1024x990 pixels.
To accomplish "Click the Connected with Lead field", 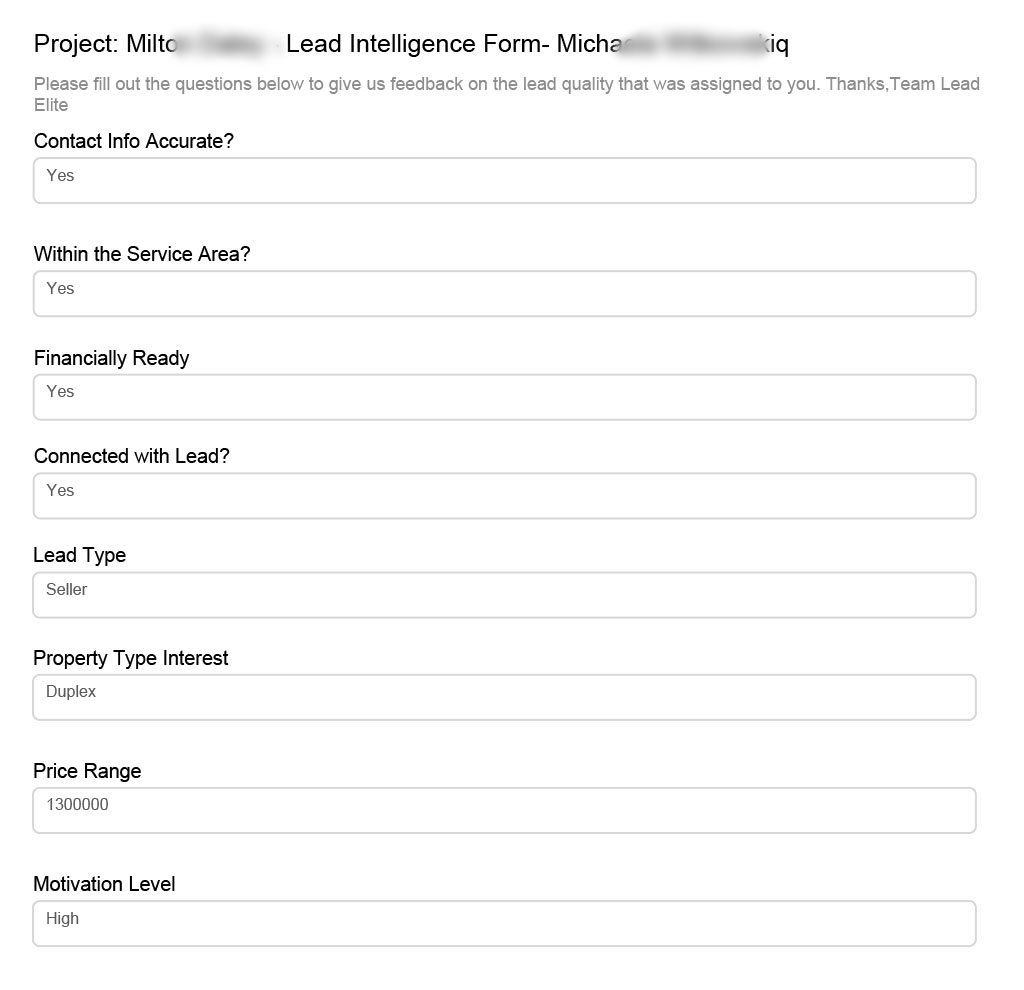I will coord(504,496).
